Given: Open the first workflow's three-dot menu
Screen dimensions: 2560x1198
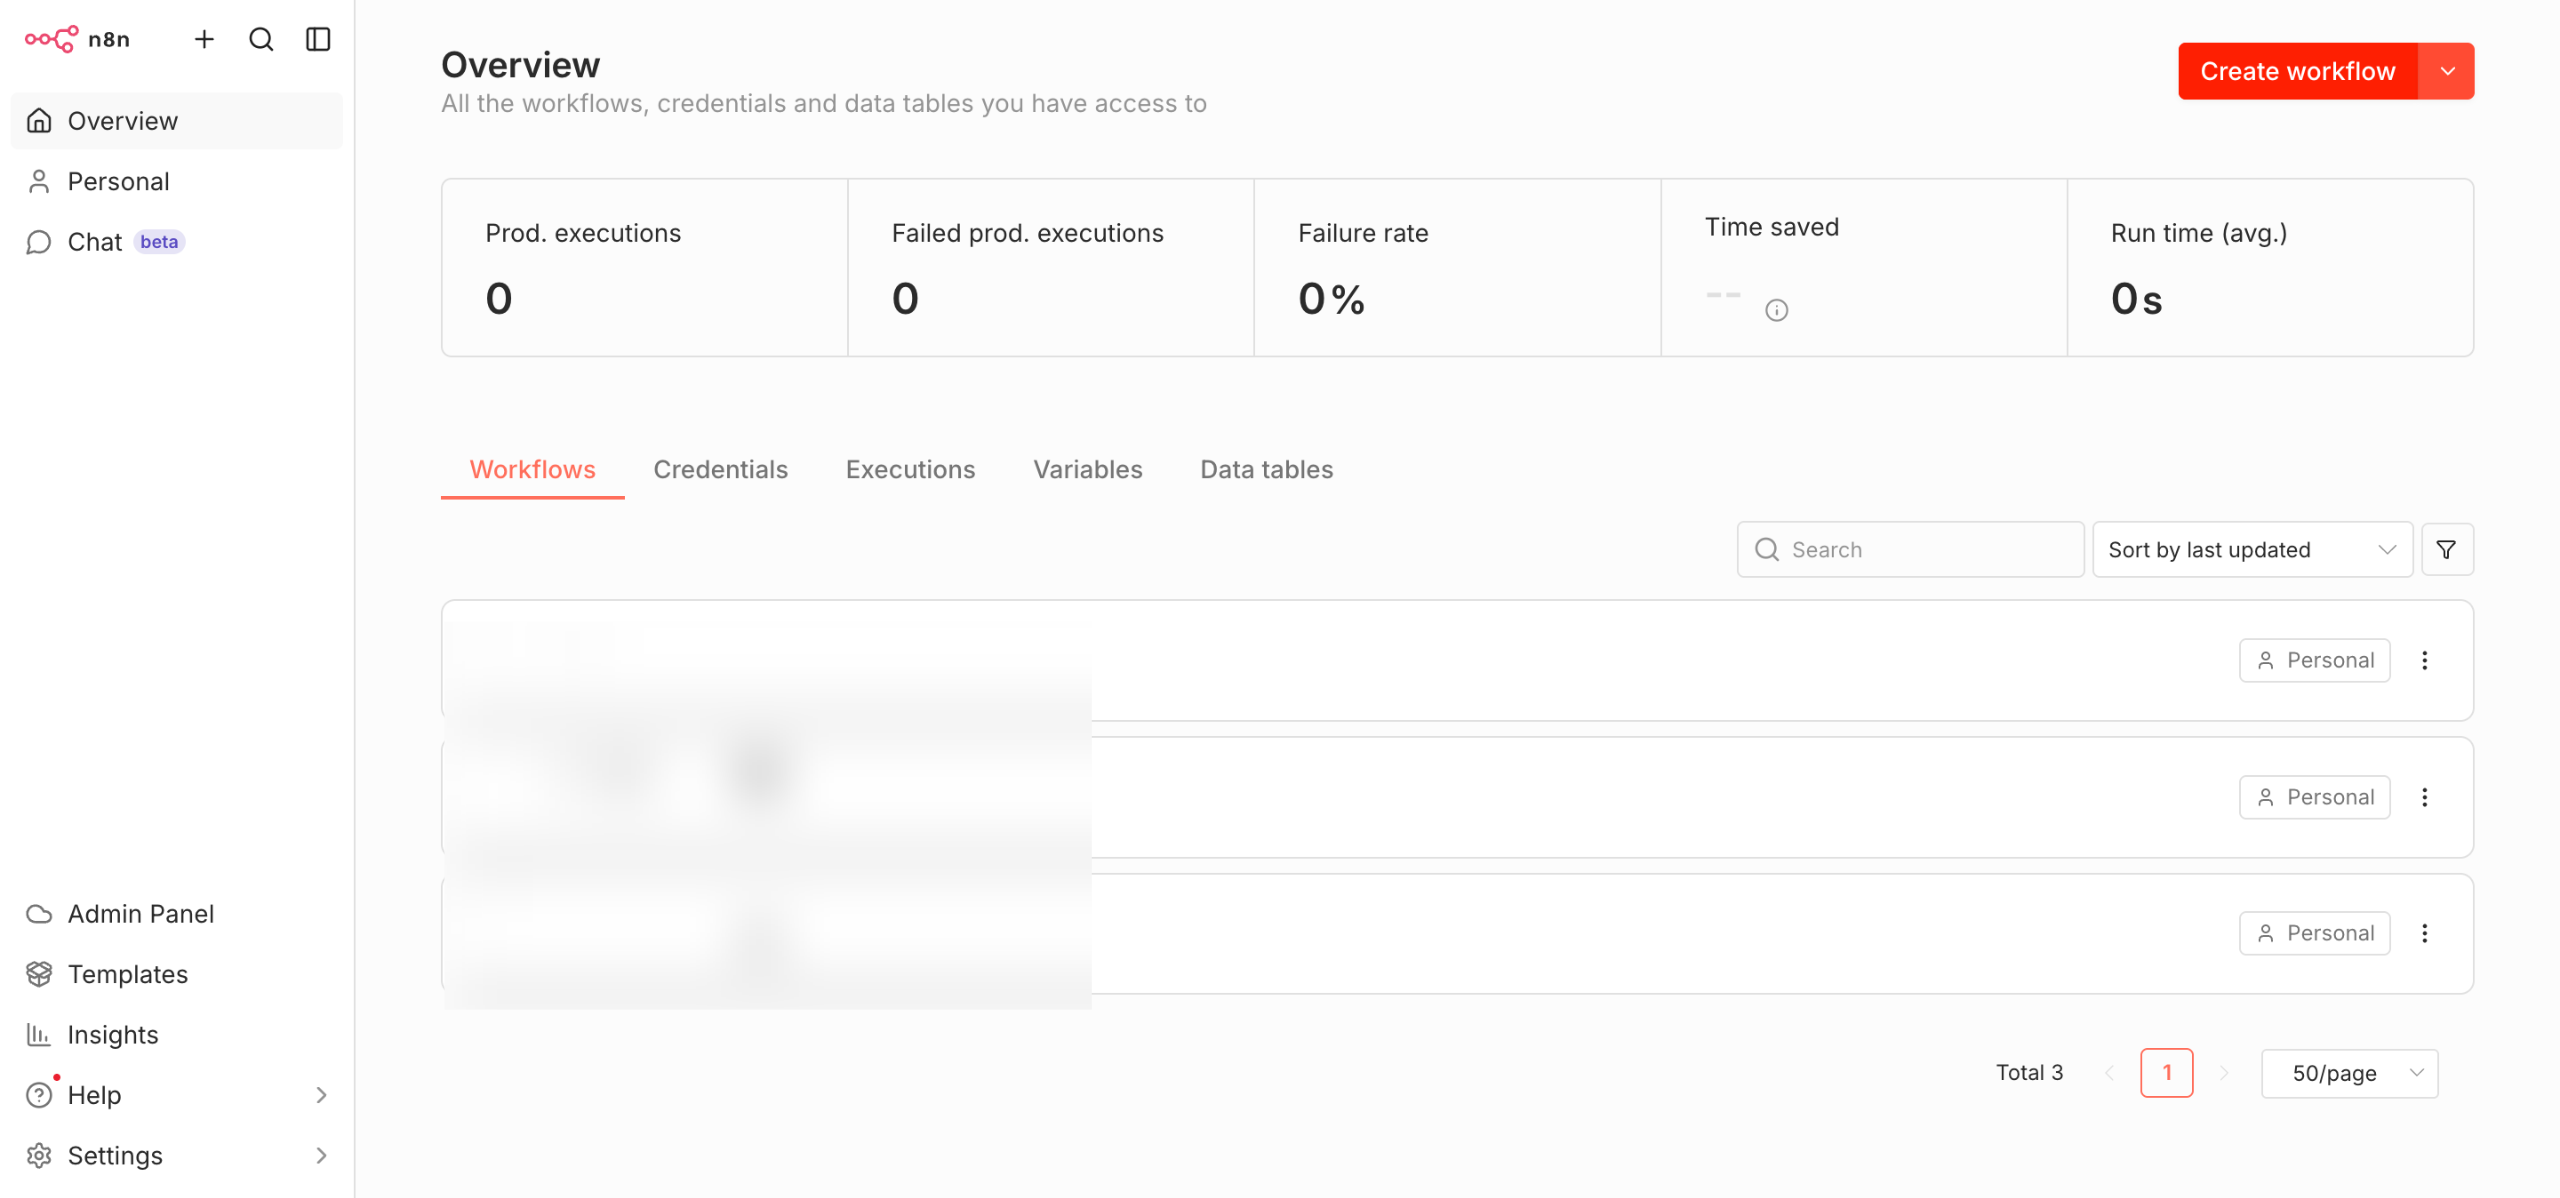Looking at the screenshot, I should click(x=2424, y=660).
